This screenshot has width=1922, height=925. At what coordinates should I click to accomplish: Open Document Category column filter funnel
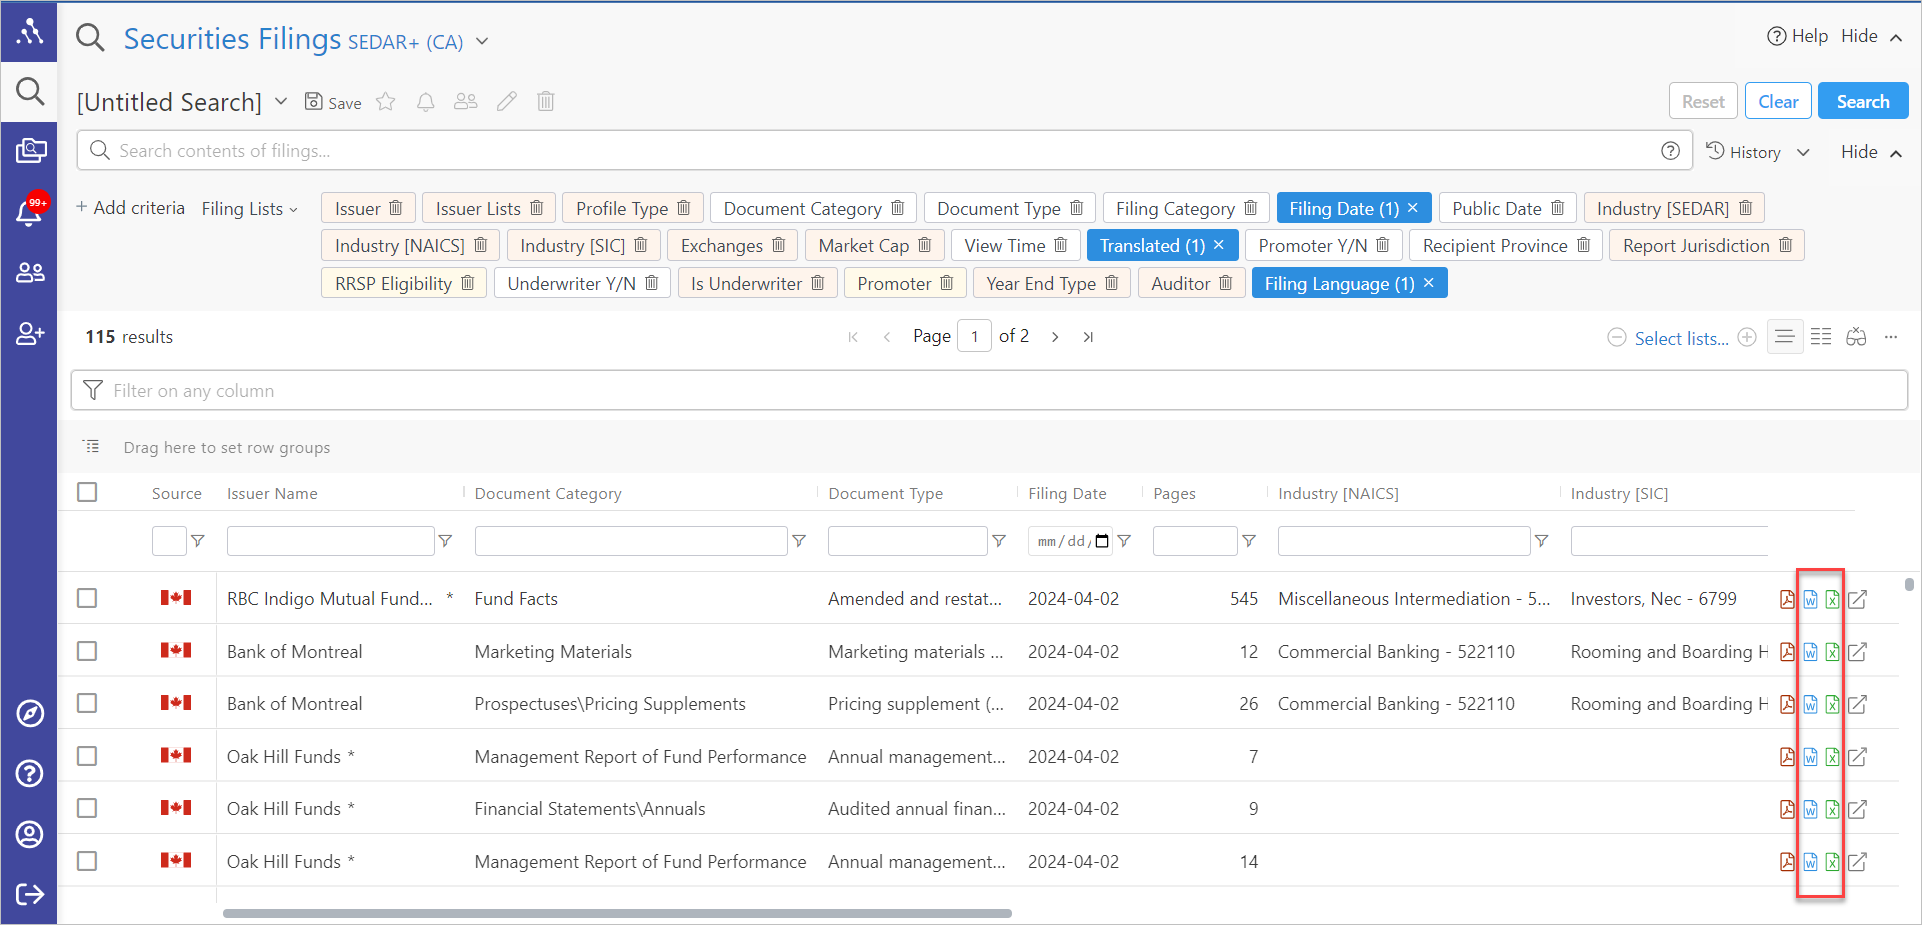[799, 541]
